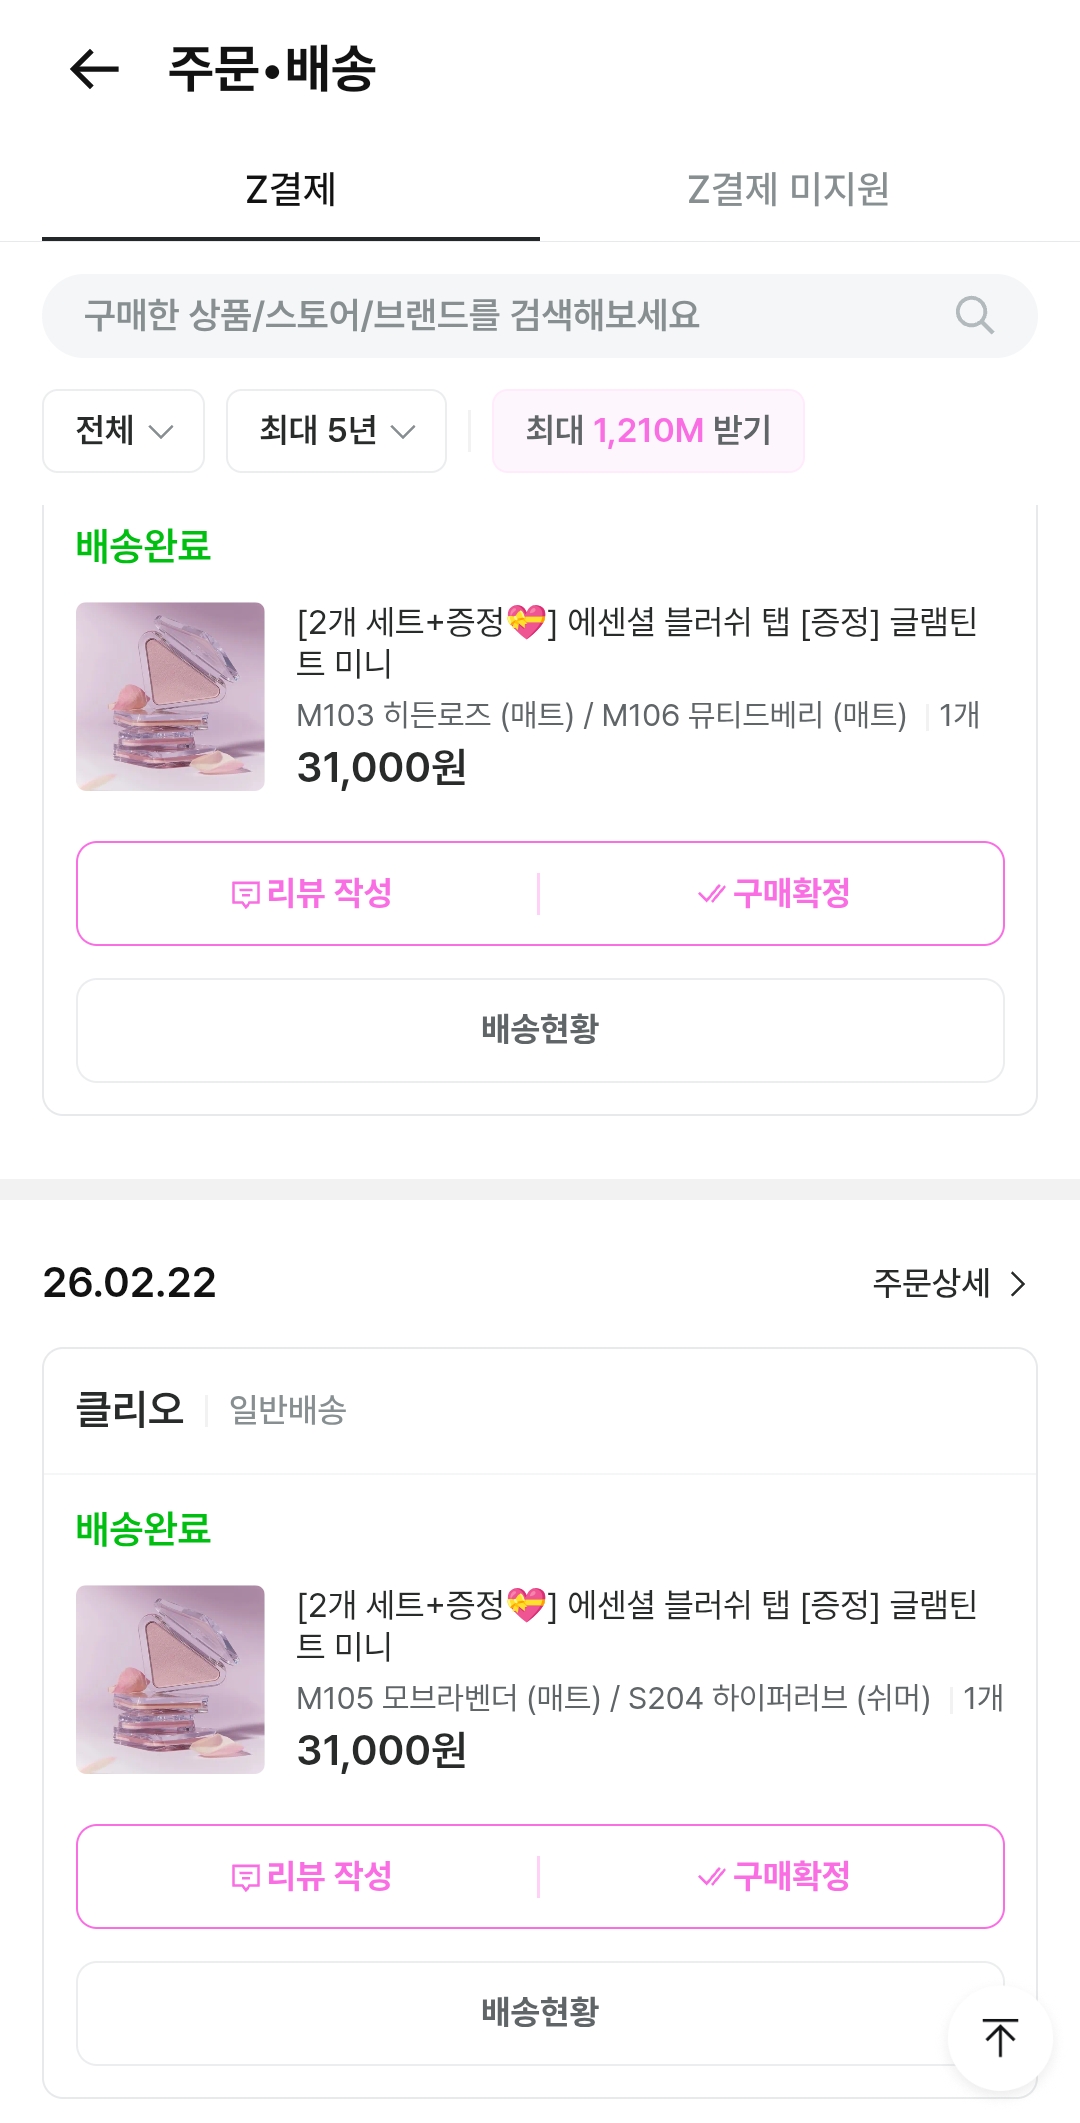Switch to the Z결제 미지원 tab
Screen dimensions: 1080x2123
788,189
